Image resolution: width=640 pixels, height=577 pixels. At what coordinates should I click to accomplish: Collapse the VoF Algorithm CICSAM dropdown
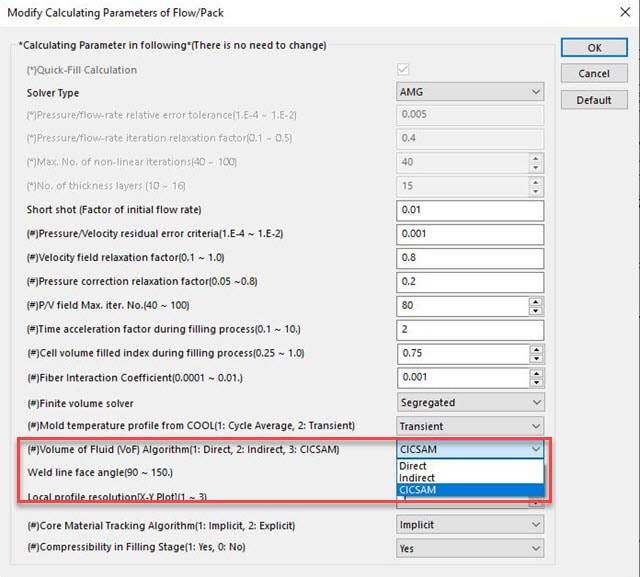470,449
